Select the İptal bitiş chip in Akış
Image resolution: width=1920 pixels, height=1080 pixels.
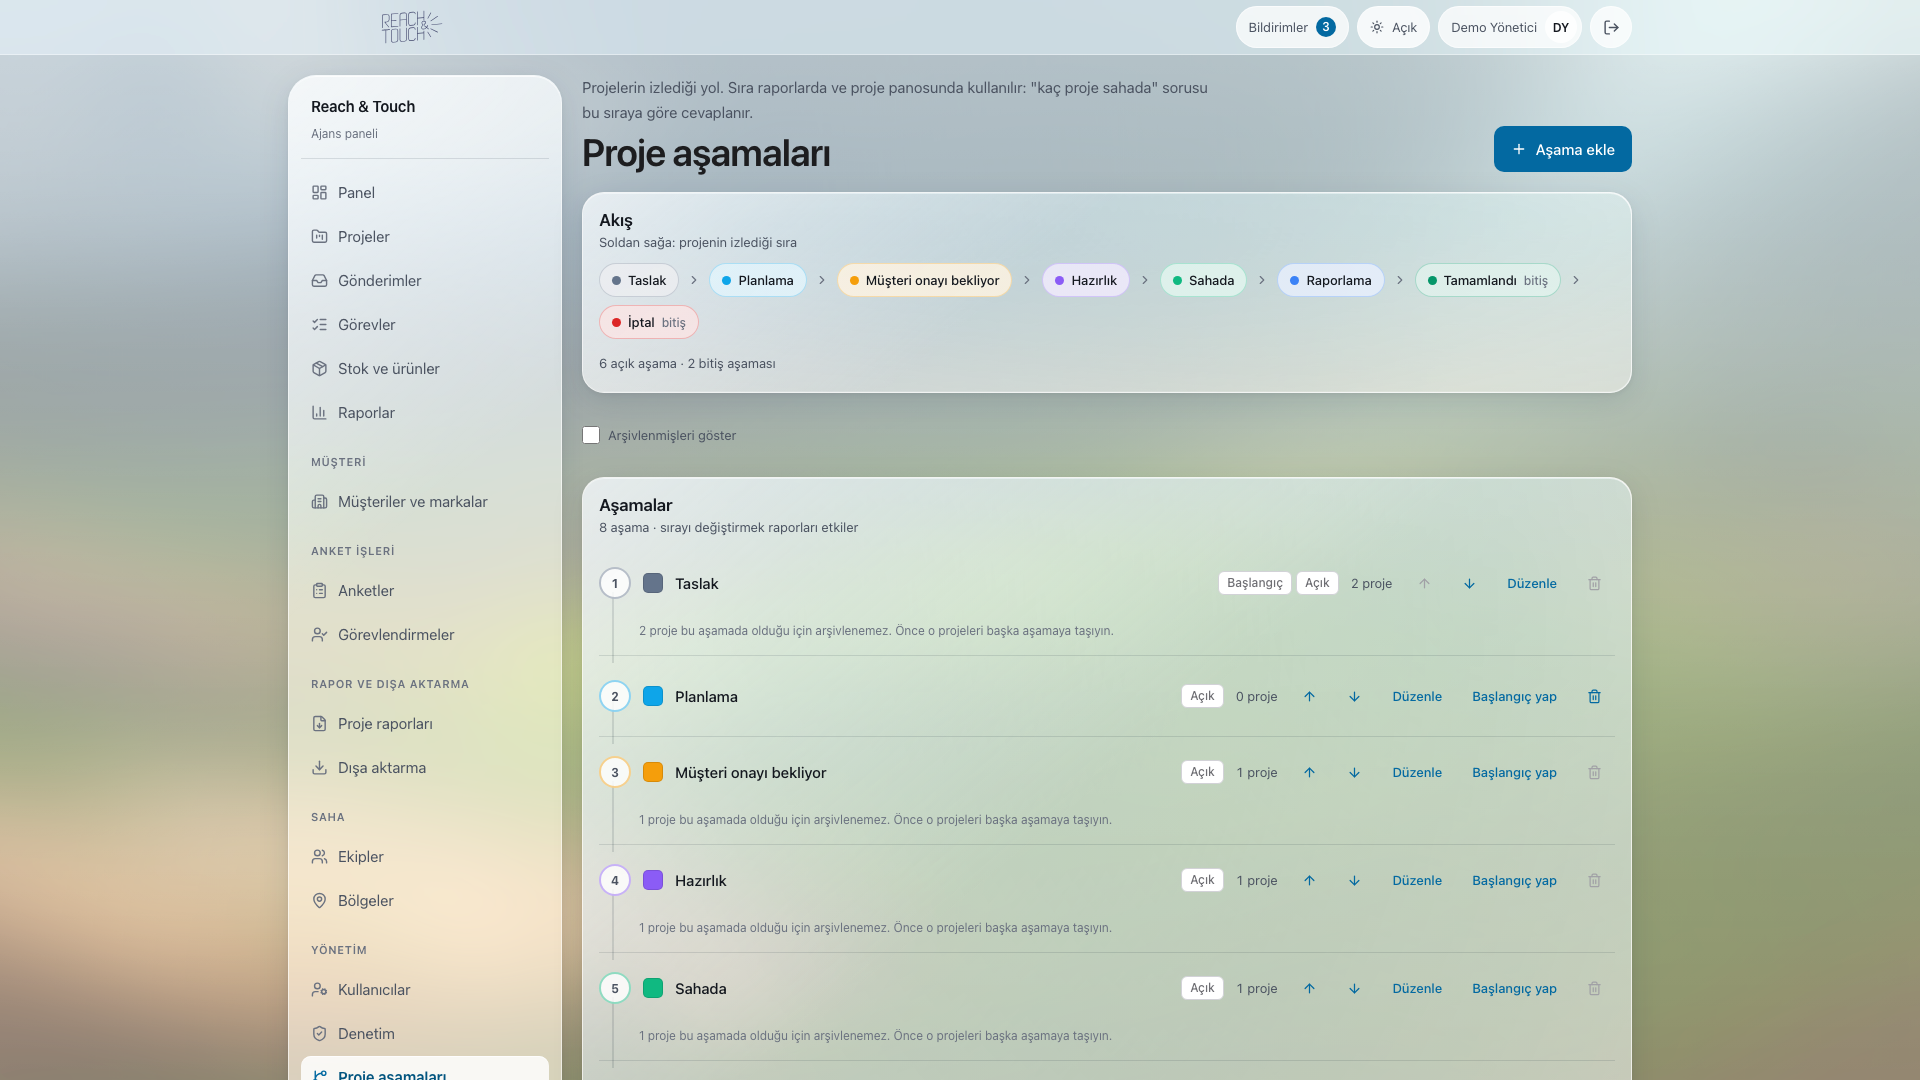[648, 322]
